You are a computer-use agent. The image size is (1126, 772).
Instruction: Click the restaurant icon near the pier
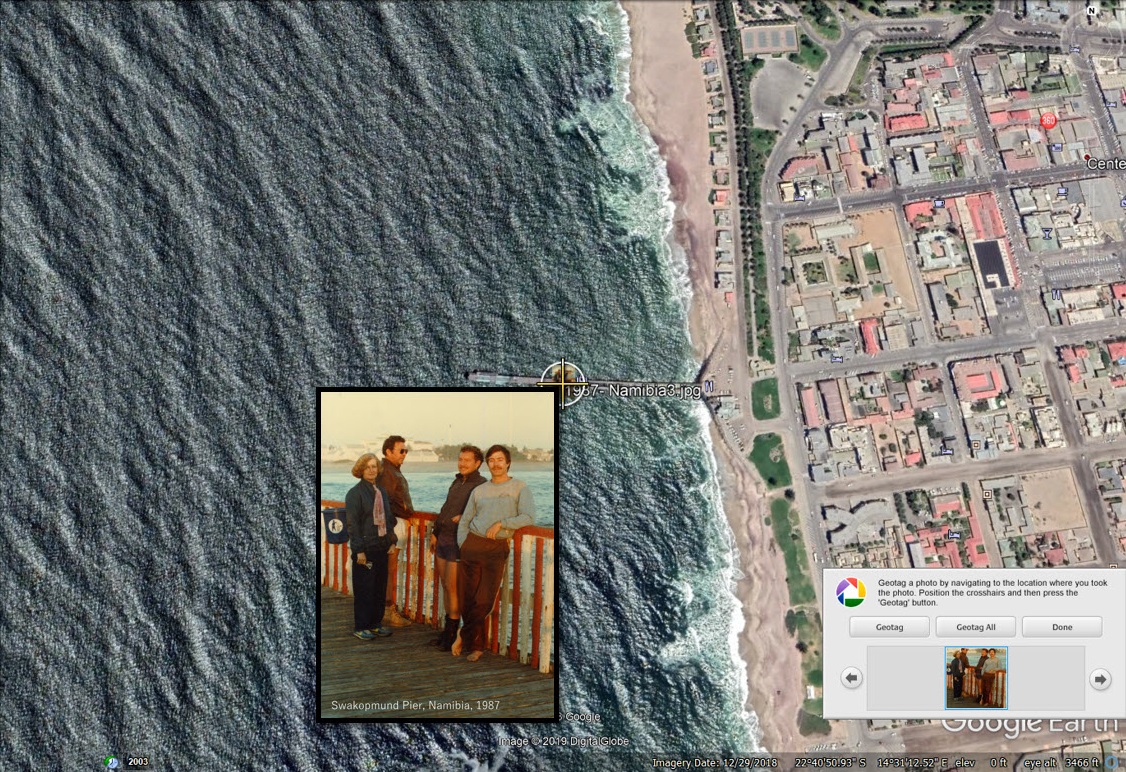point(709,386)
